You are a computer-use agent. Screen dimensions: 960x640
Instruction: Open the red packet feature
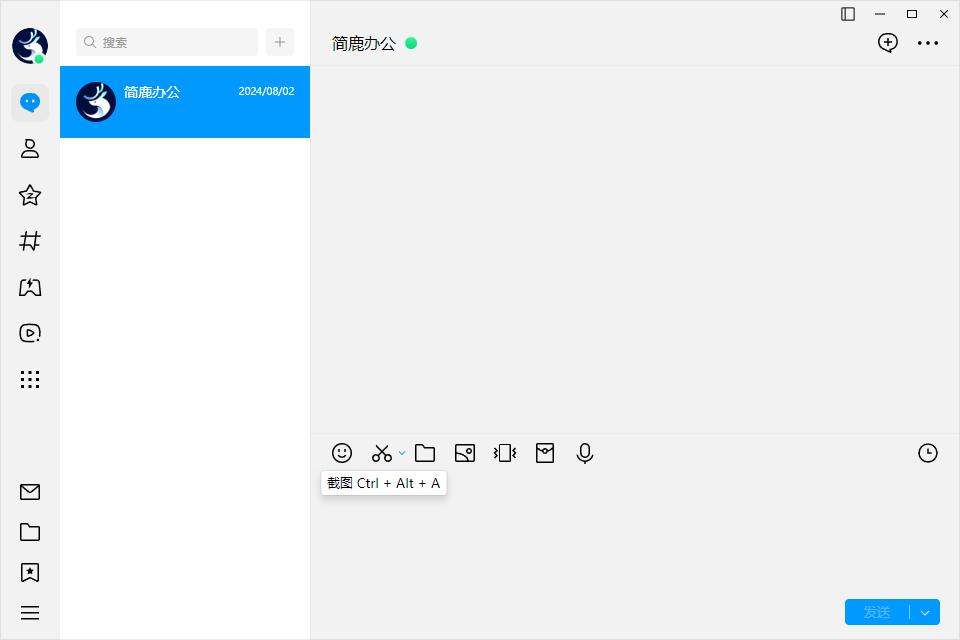pos(545,453)
